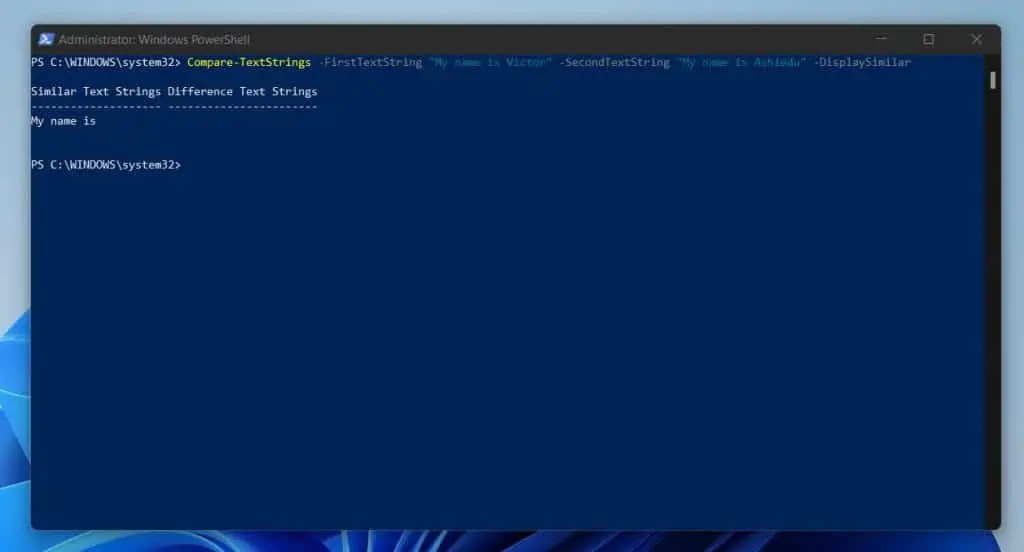Click the 'Difference Text Strings' column header
Viewport: 1024px width, 552px height.
242,91
